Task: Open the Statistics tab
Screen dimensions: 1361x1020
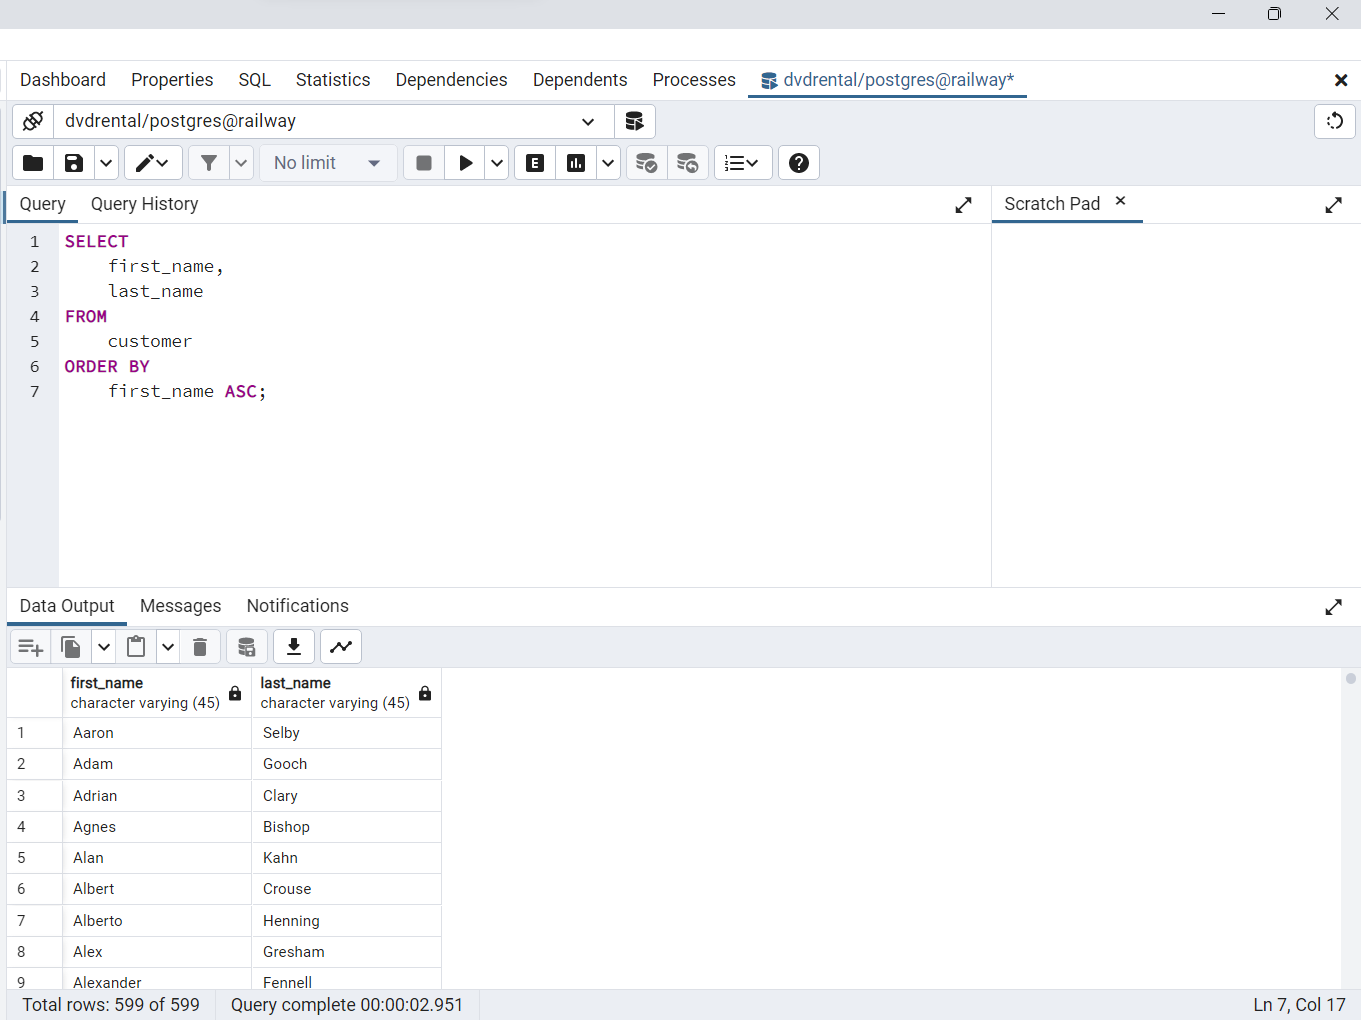Action: click(333, 80)
